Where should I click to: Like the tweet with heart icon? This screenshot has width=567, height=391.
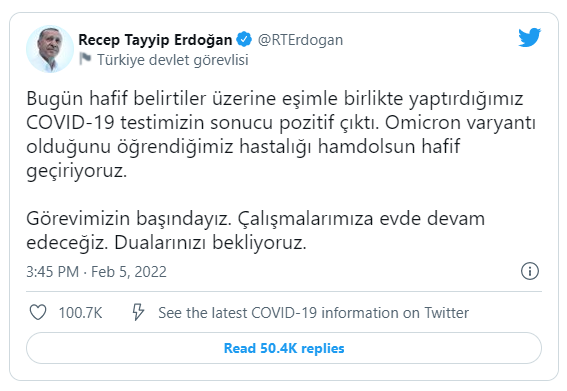[38, 313]
